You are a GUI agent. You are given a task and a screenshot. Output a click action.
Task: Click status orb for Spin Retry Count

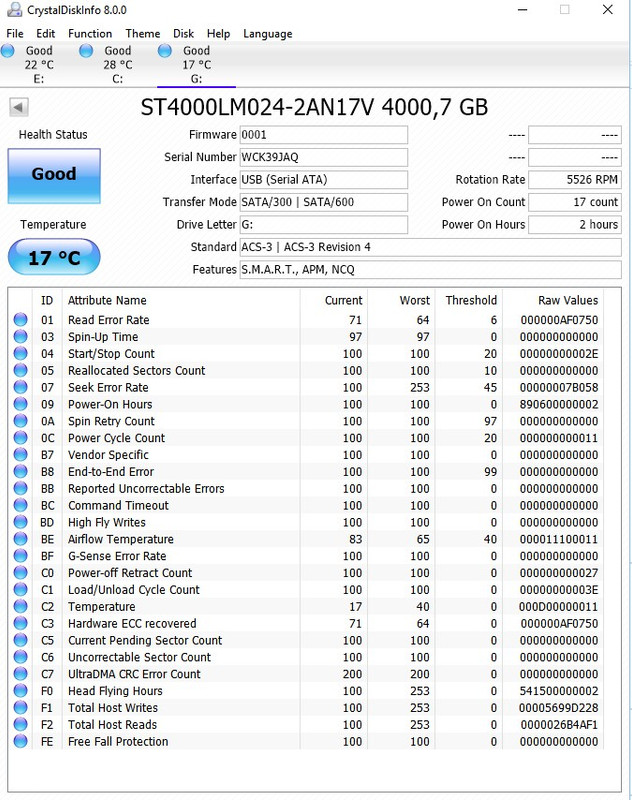(x=20, y=420)
